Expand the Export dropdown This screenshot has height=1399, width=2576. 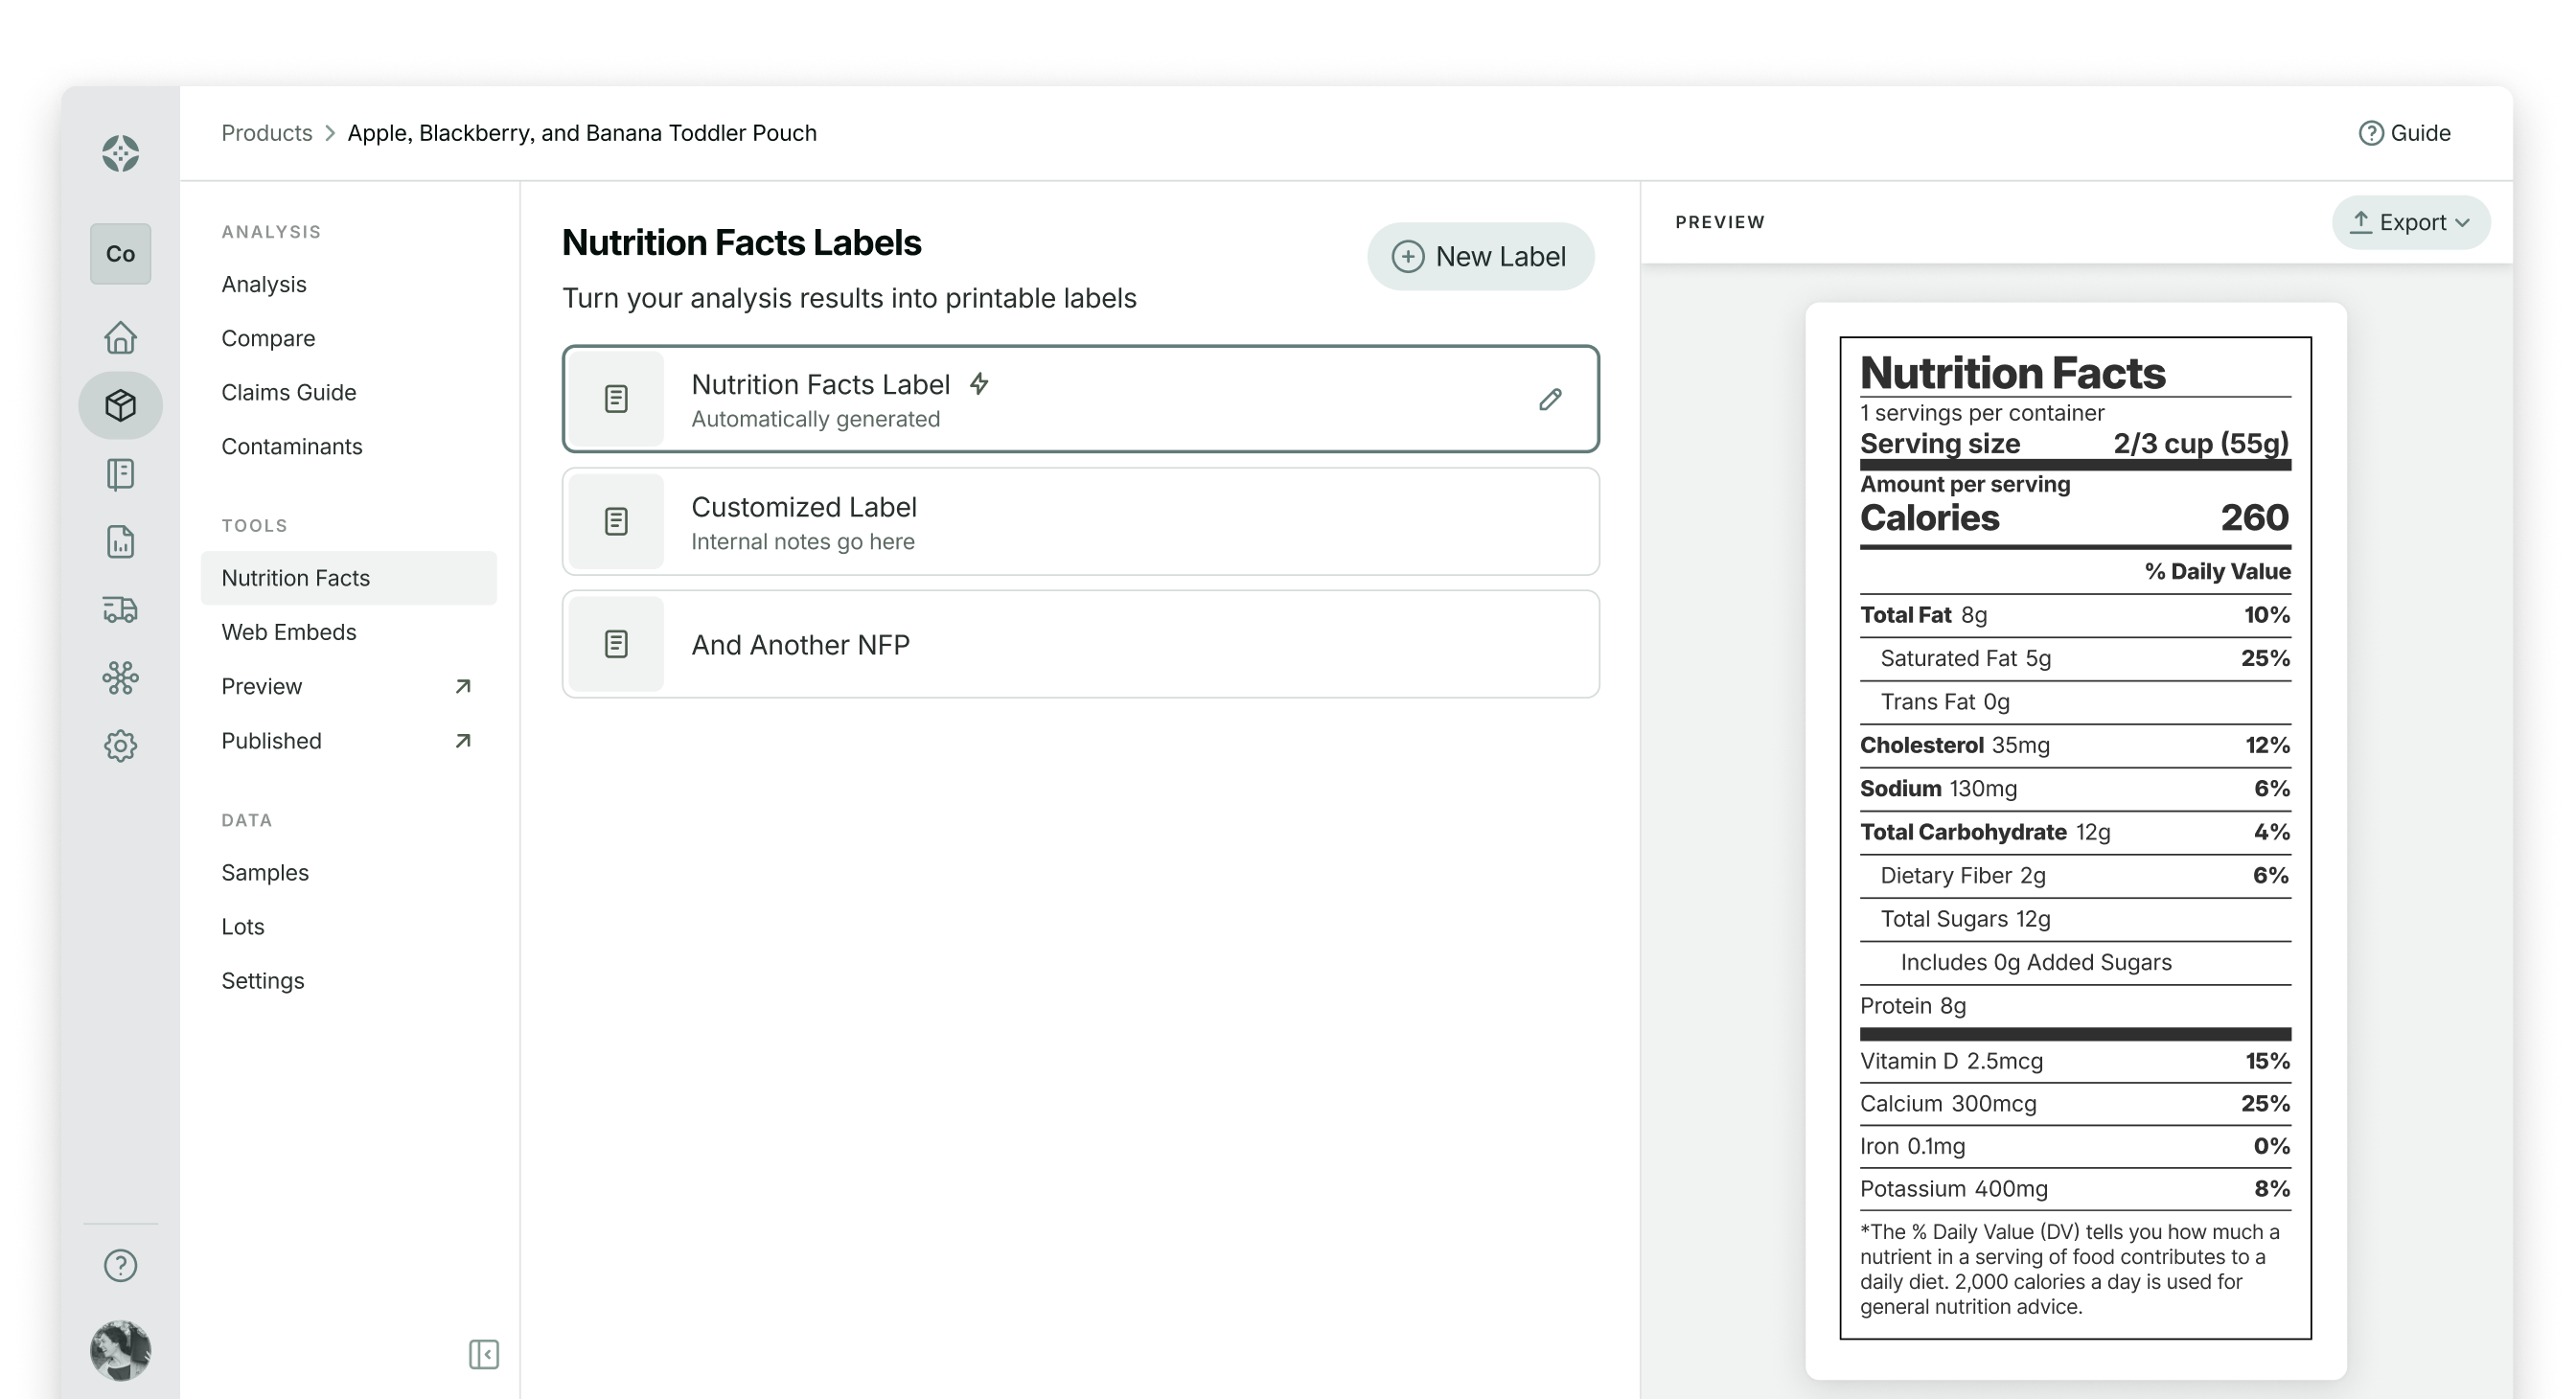[x=2410, y=222]
